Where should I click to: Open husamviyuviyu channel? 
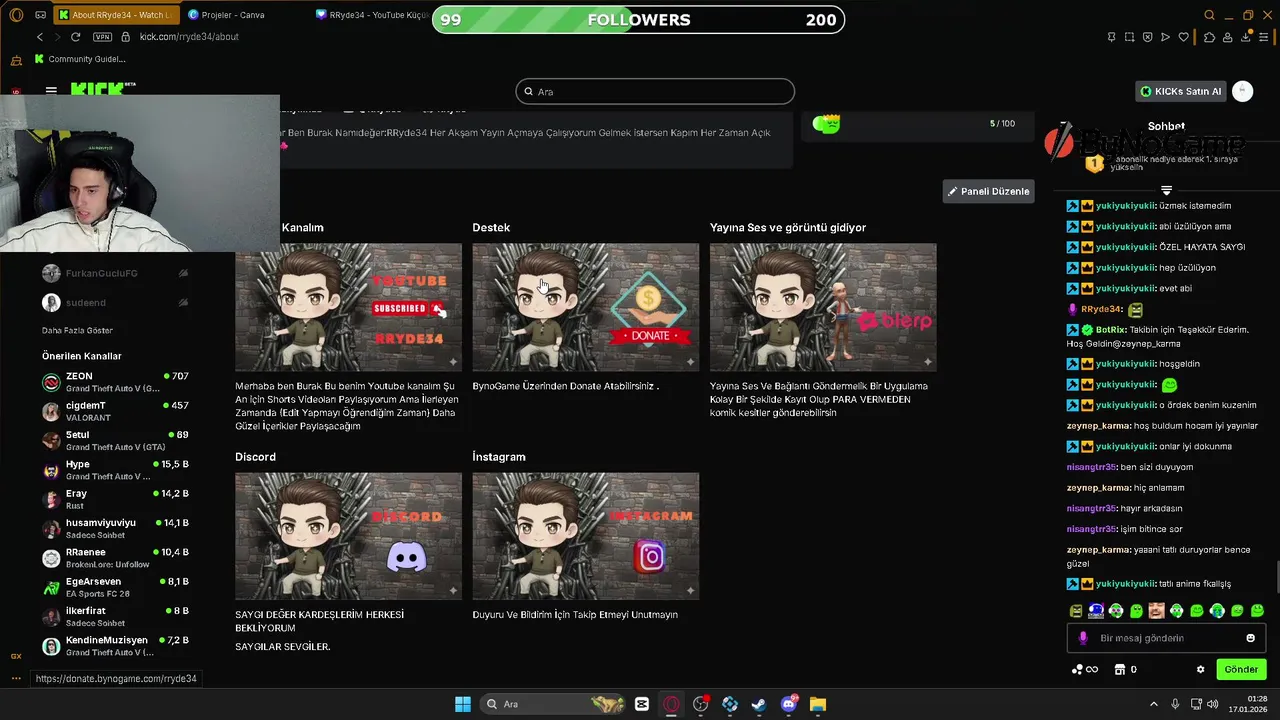115,528
